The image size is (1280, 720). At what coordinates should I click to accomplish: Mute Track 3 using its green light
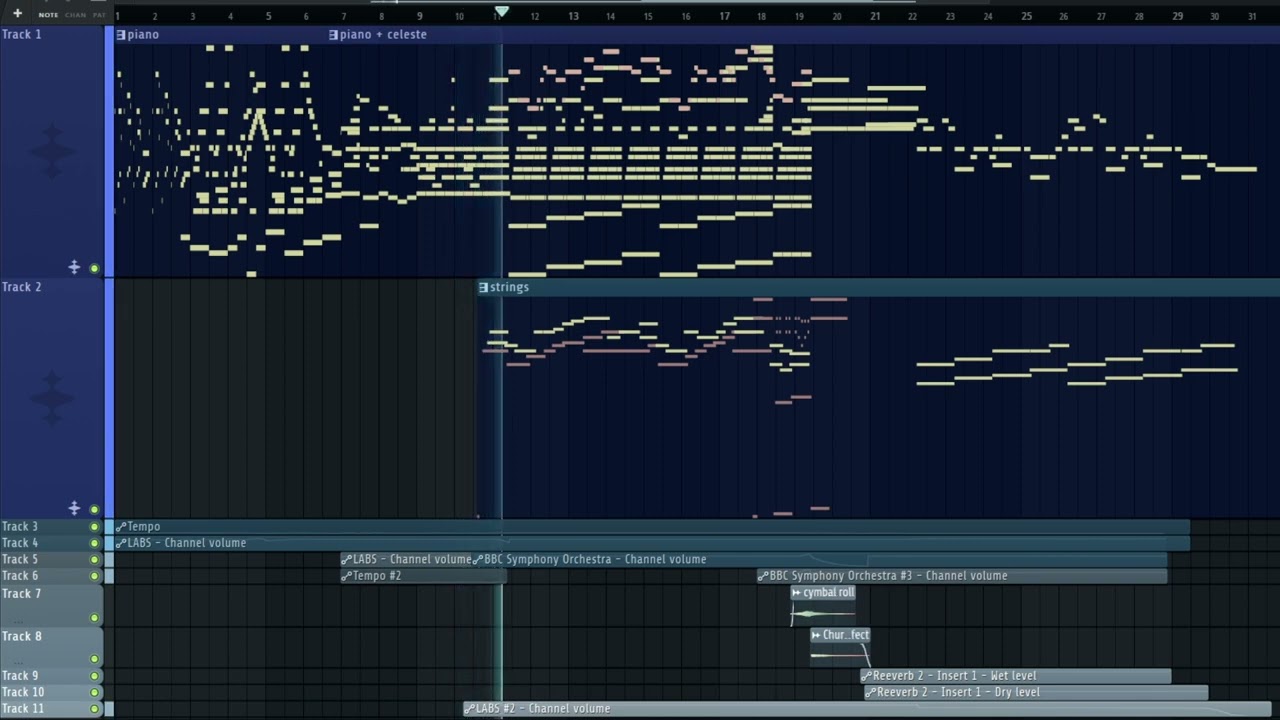pyautogui.click(x=95, y=527)
